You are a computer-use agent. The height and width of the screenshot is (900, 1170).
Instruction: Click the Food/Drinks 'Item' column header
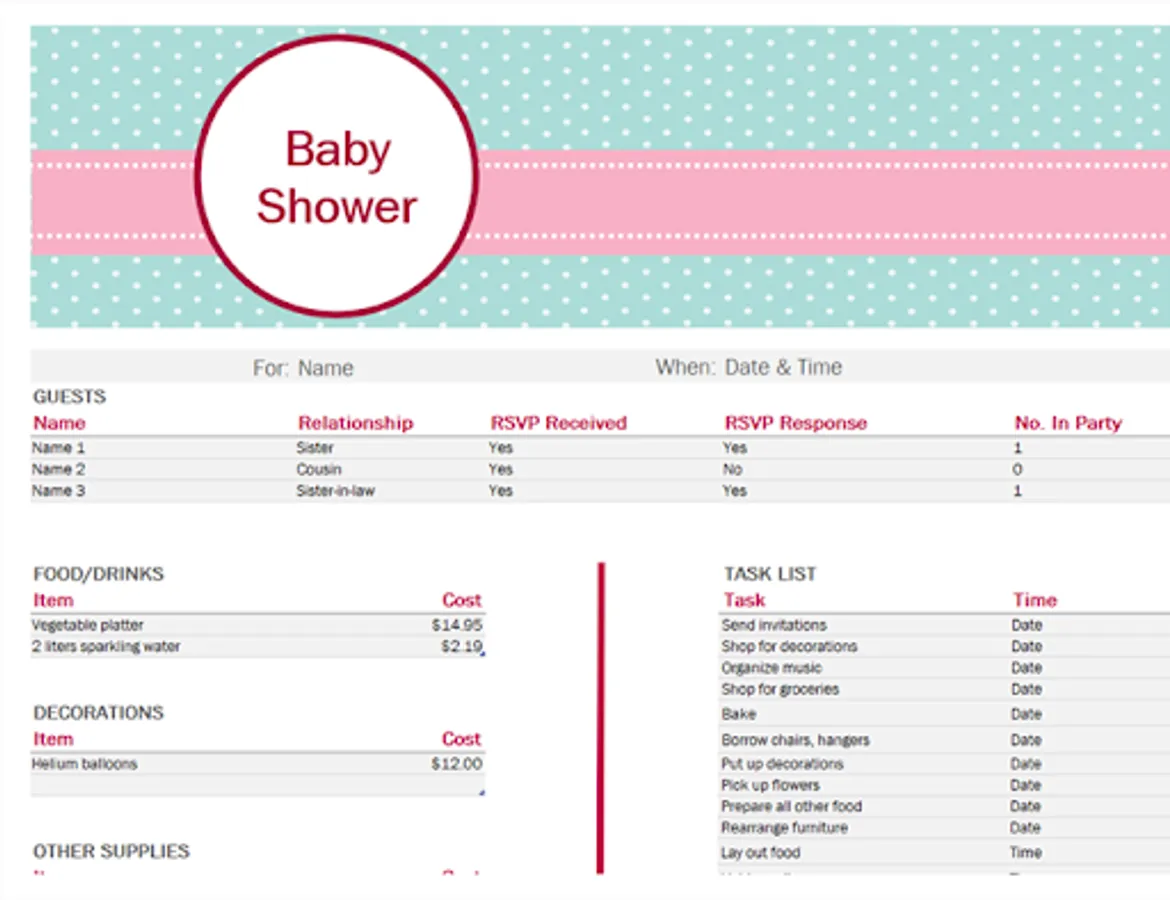coord(53,600)
